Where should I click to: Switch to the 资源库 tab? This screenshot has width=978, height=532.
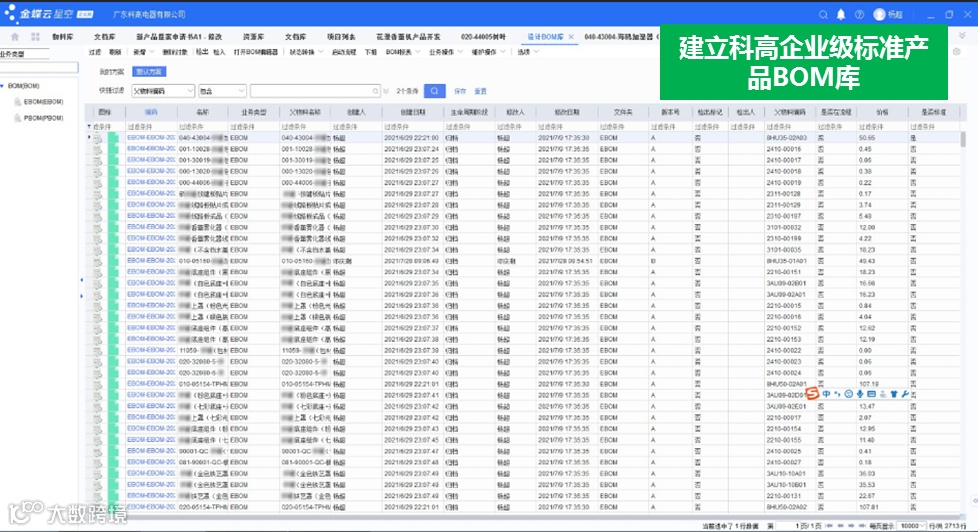253,37
